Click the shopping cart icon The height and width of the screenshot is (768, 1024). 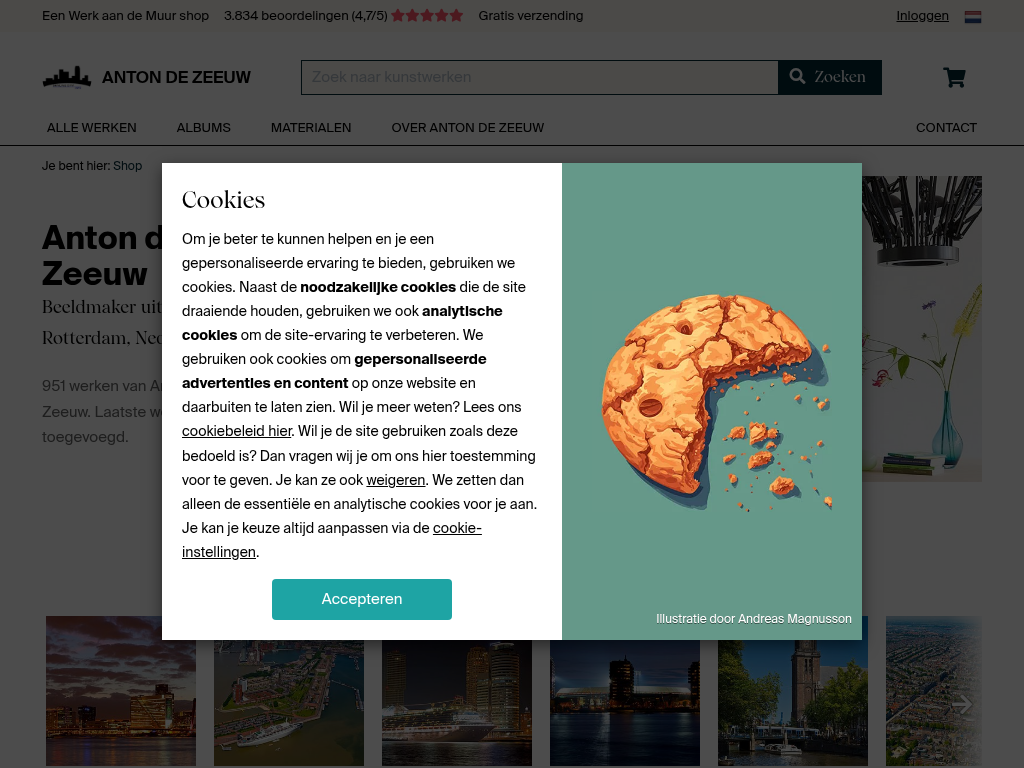[x=954, y=77]
